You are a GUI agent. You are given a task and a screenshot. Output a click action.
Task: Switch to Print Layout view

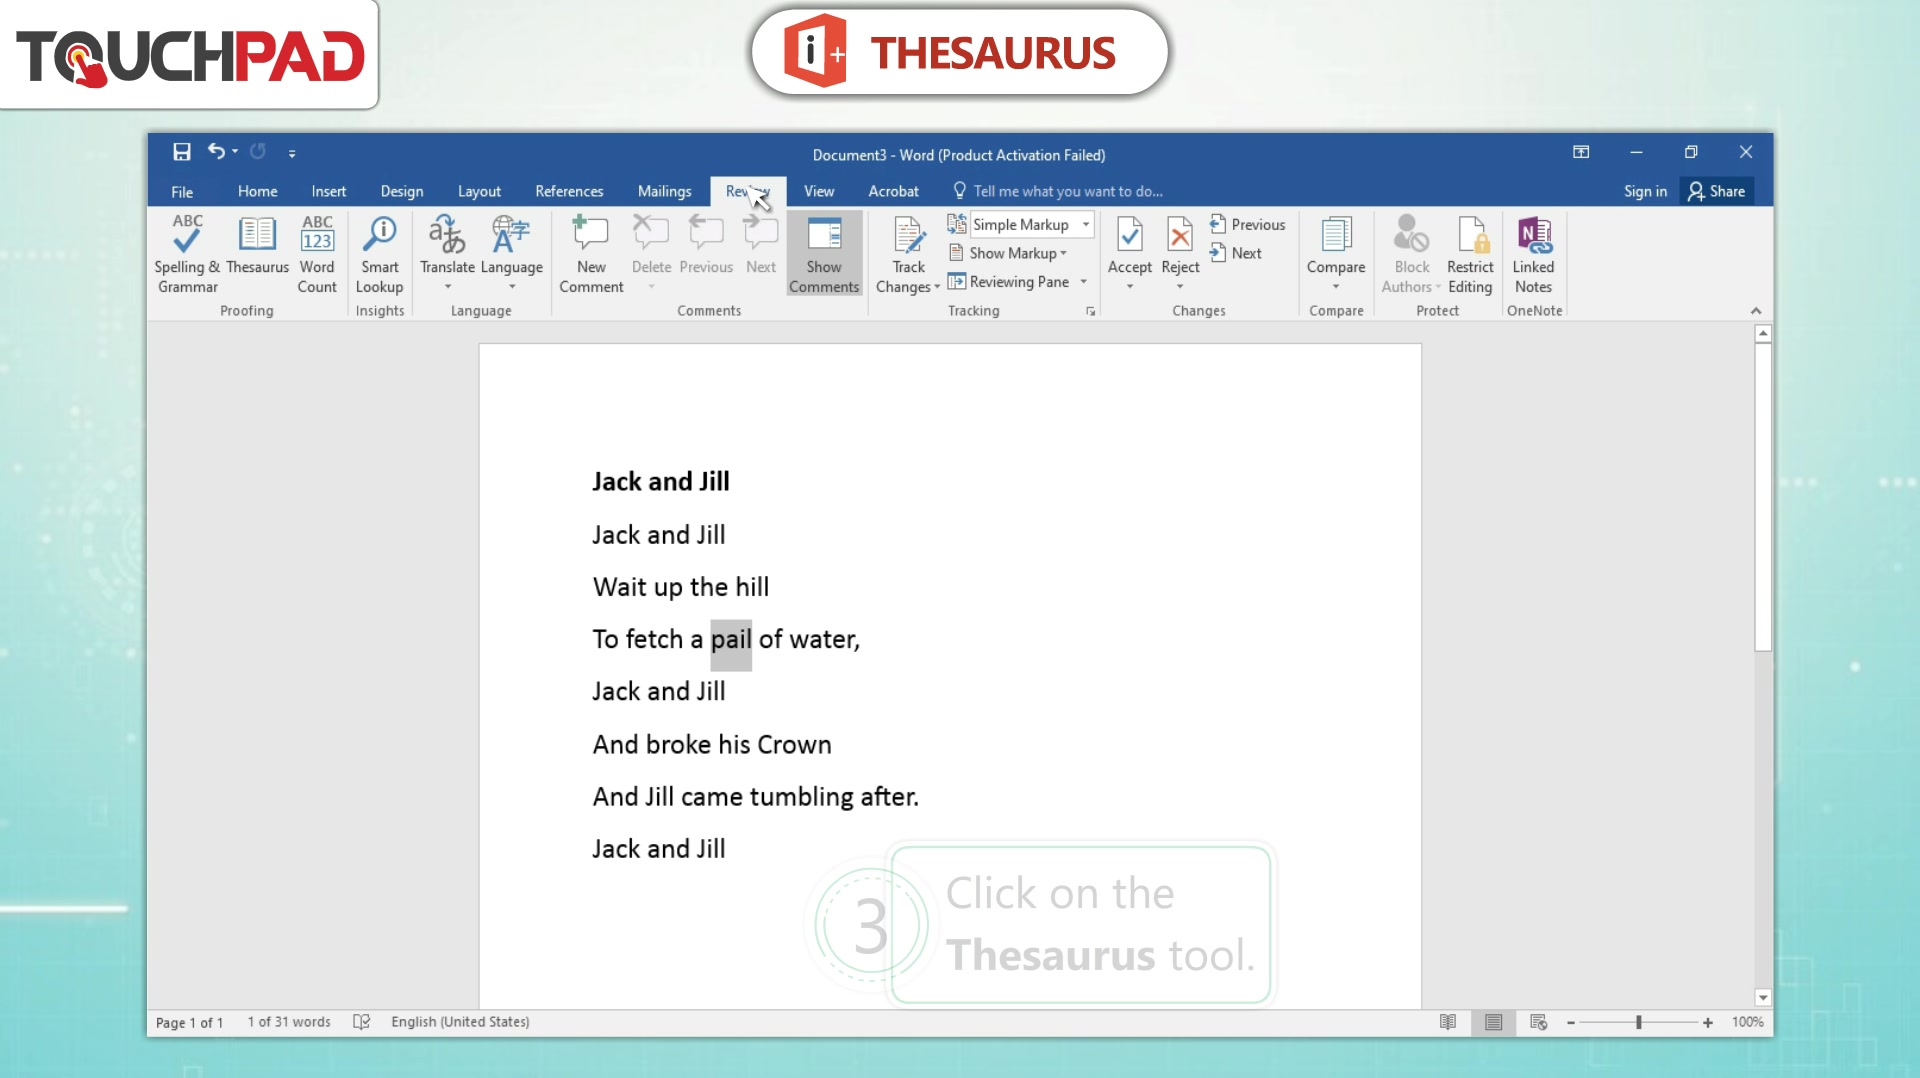pyautogui.click(x=1493, y=1022)
